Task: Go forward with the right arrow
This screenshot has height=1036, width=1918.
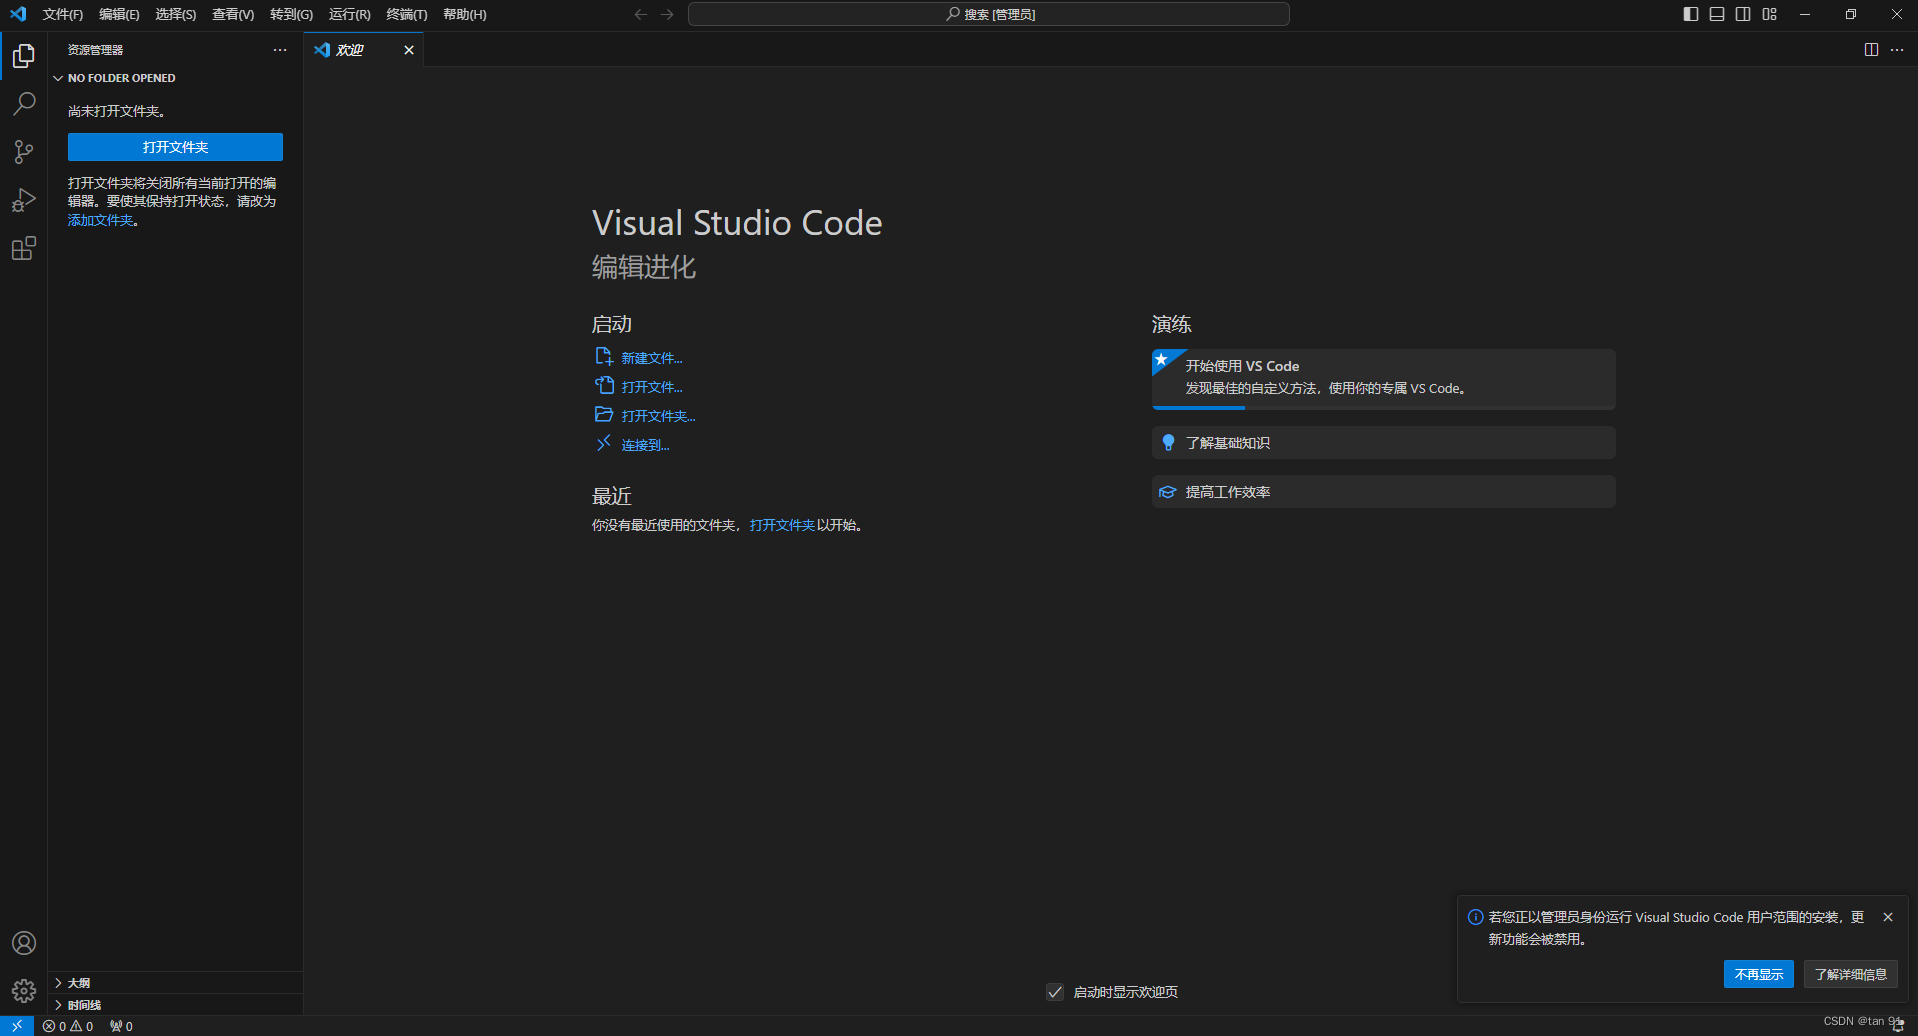Action: (x=667, y=14)
